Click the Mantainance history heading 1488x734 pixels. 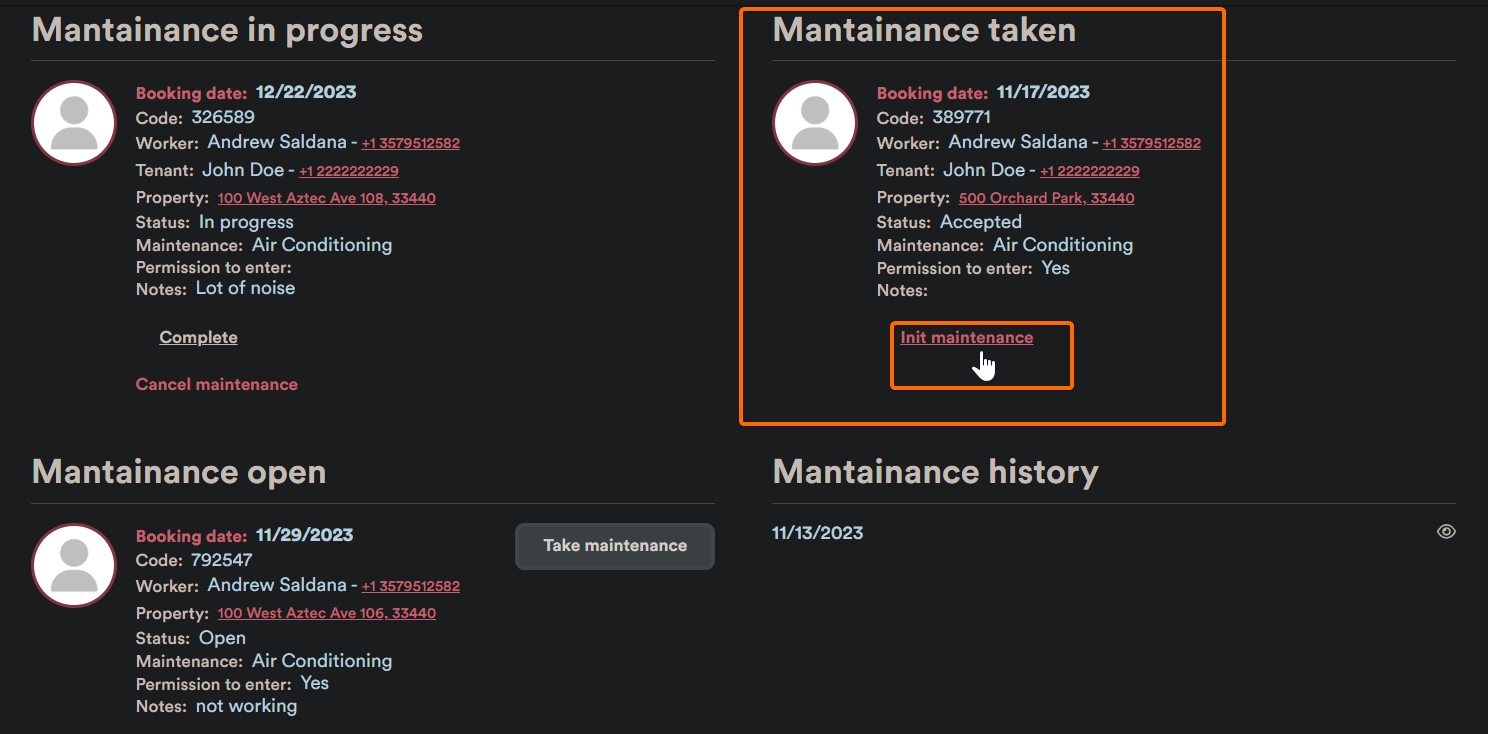[x=935, y=472]
